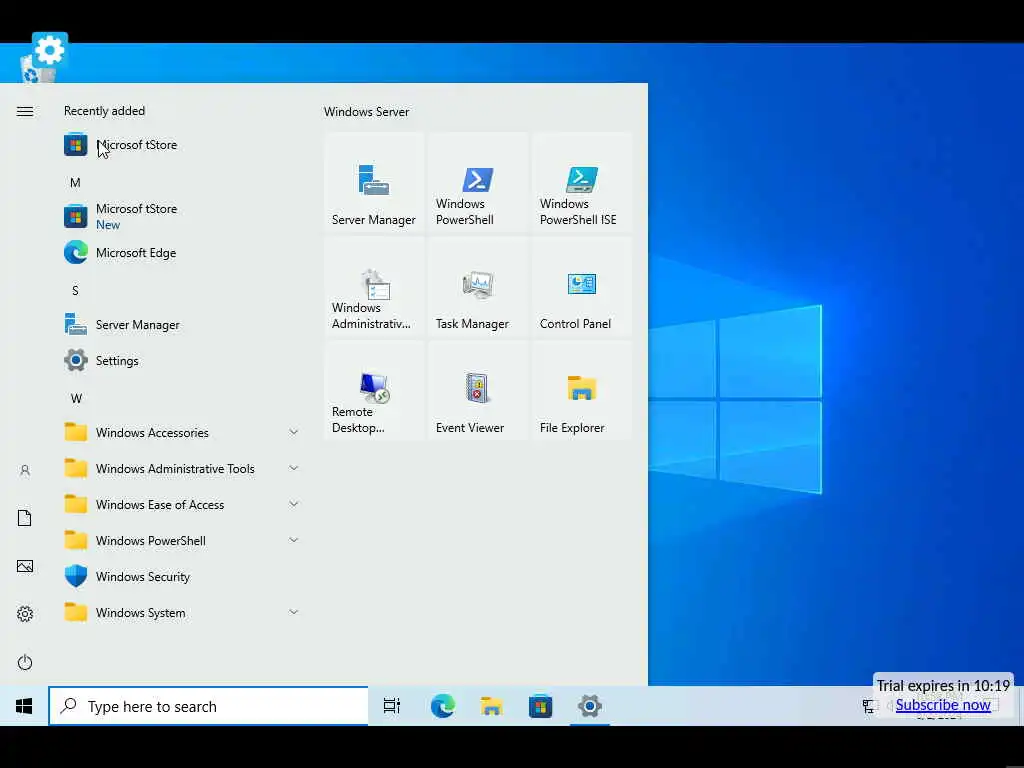The image size is (1024, 768).
Task: Open the Settings gear in the Start sidebar
Action: tap(25, 614)
